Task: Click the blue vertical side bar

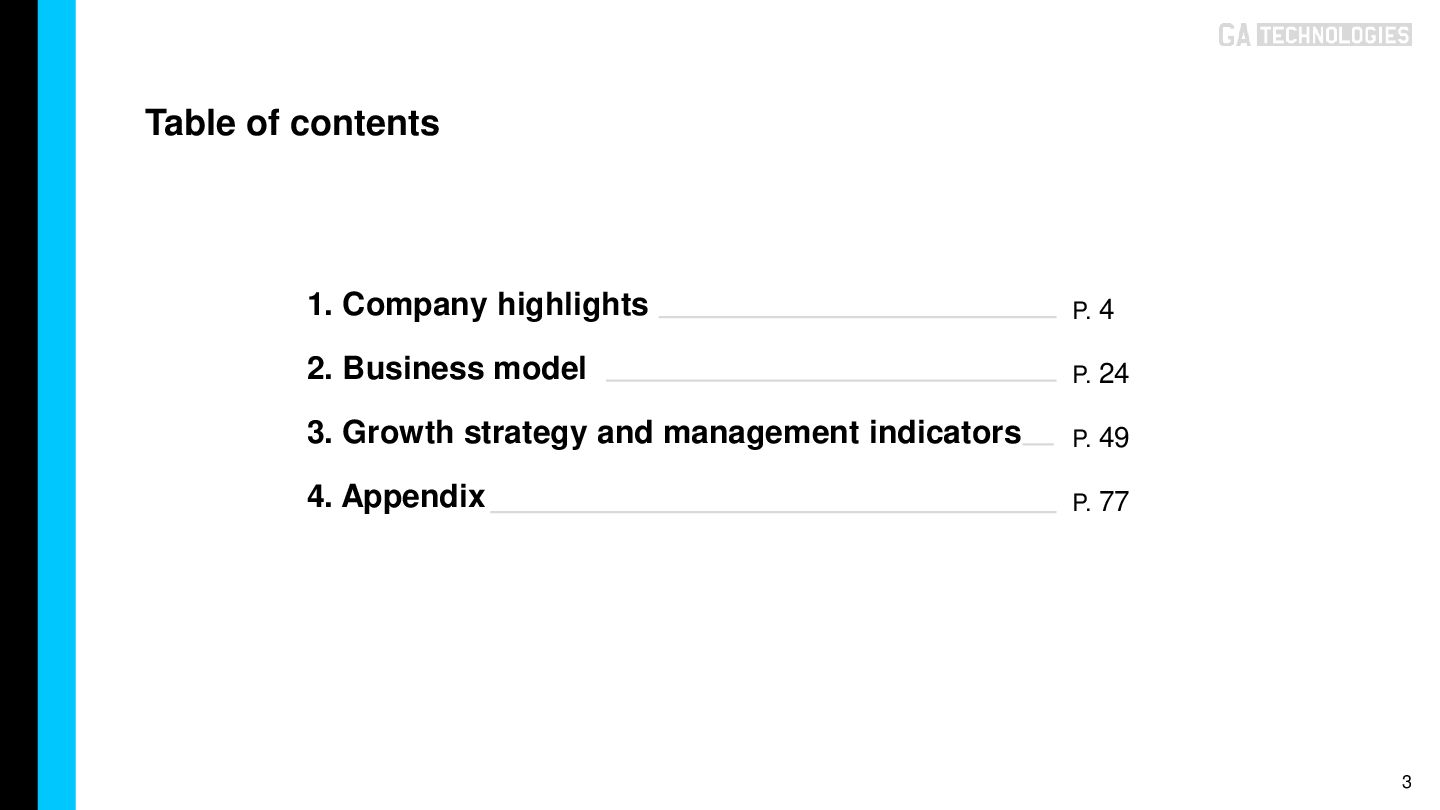Action: click(x=57, y=405)
